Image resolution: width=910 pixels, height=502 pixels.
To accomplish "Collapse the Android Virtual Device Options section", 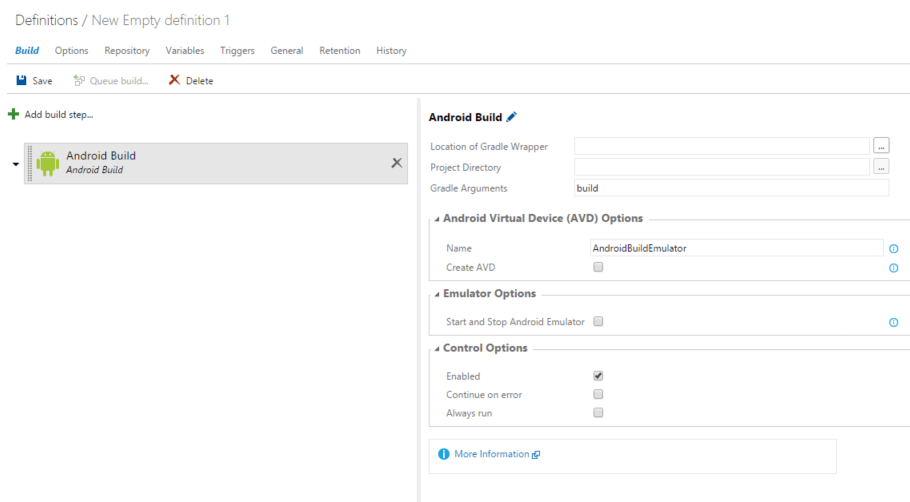I will pyautogui.click(x=436, y=219).
